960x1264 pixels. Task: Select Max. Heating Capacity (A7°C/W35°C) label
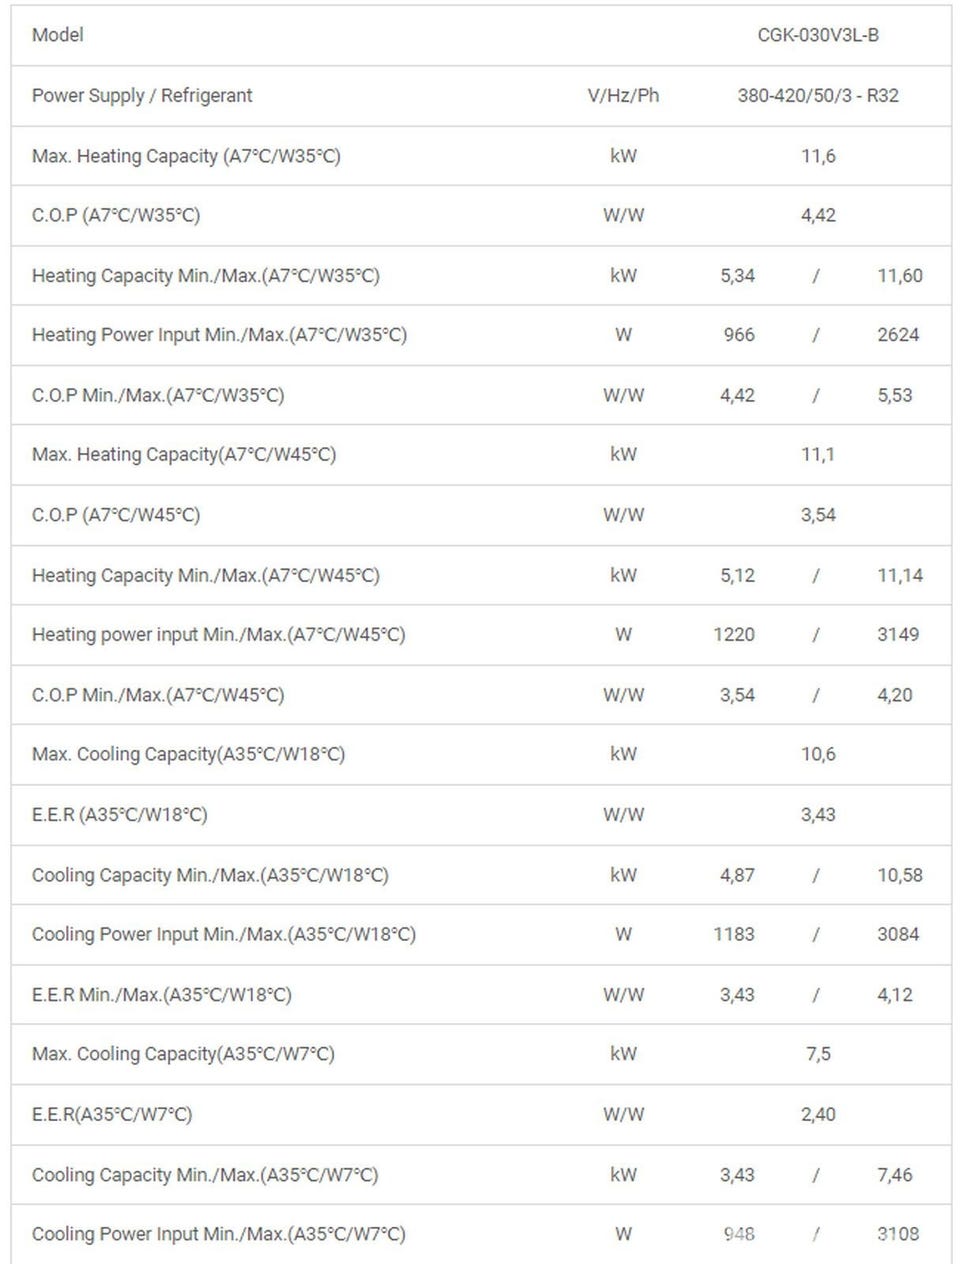186,156
